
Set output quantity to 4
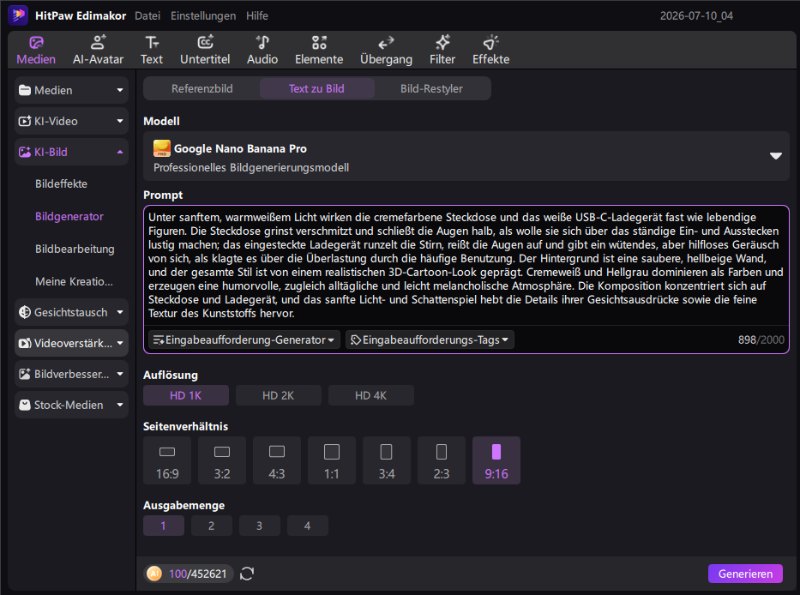click(307, 526)
